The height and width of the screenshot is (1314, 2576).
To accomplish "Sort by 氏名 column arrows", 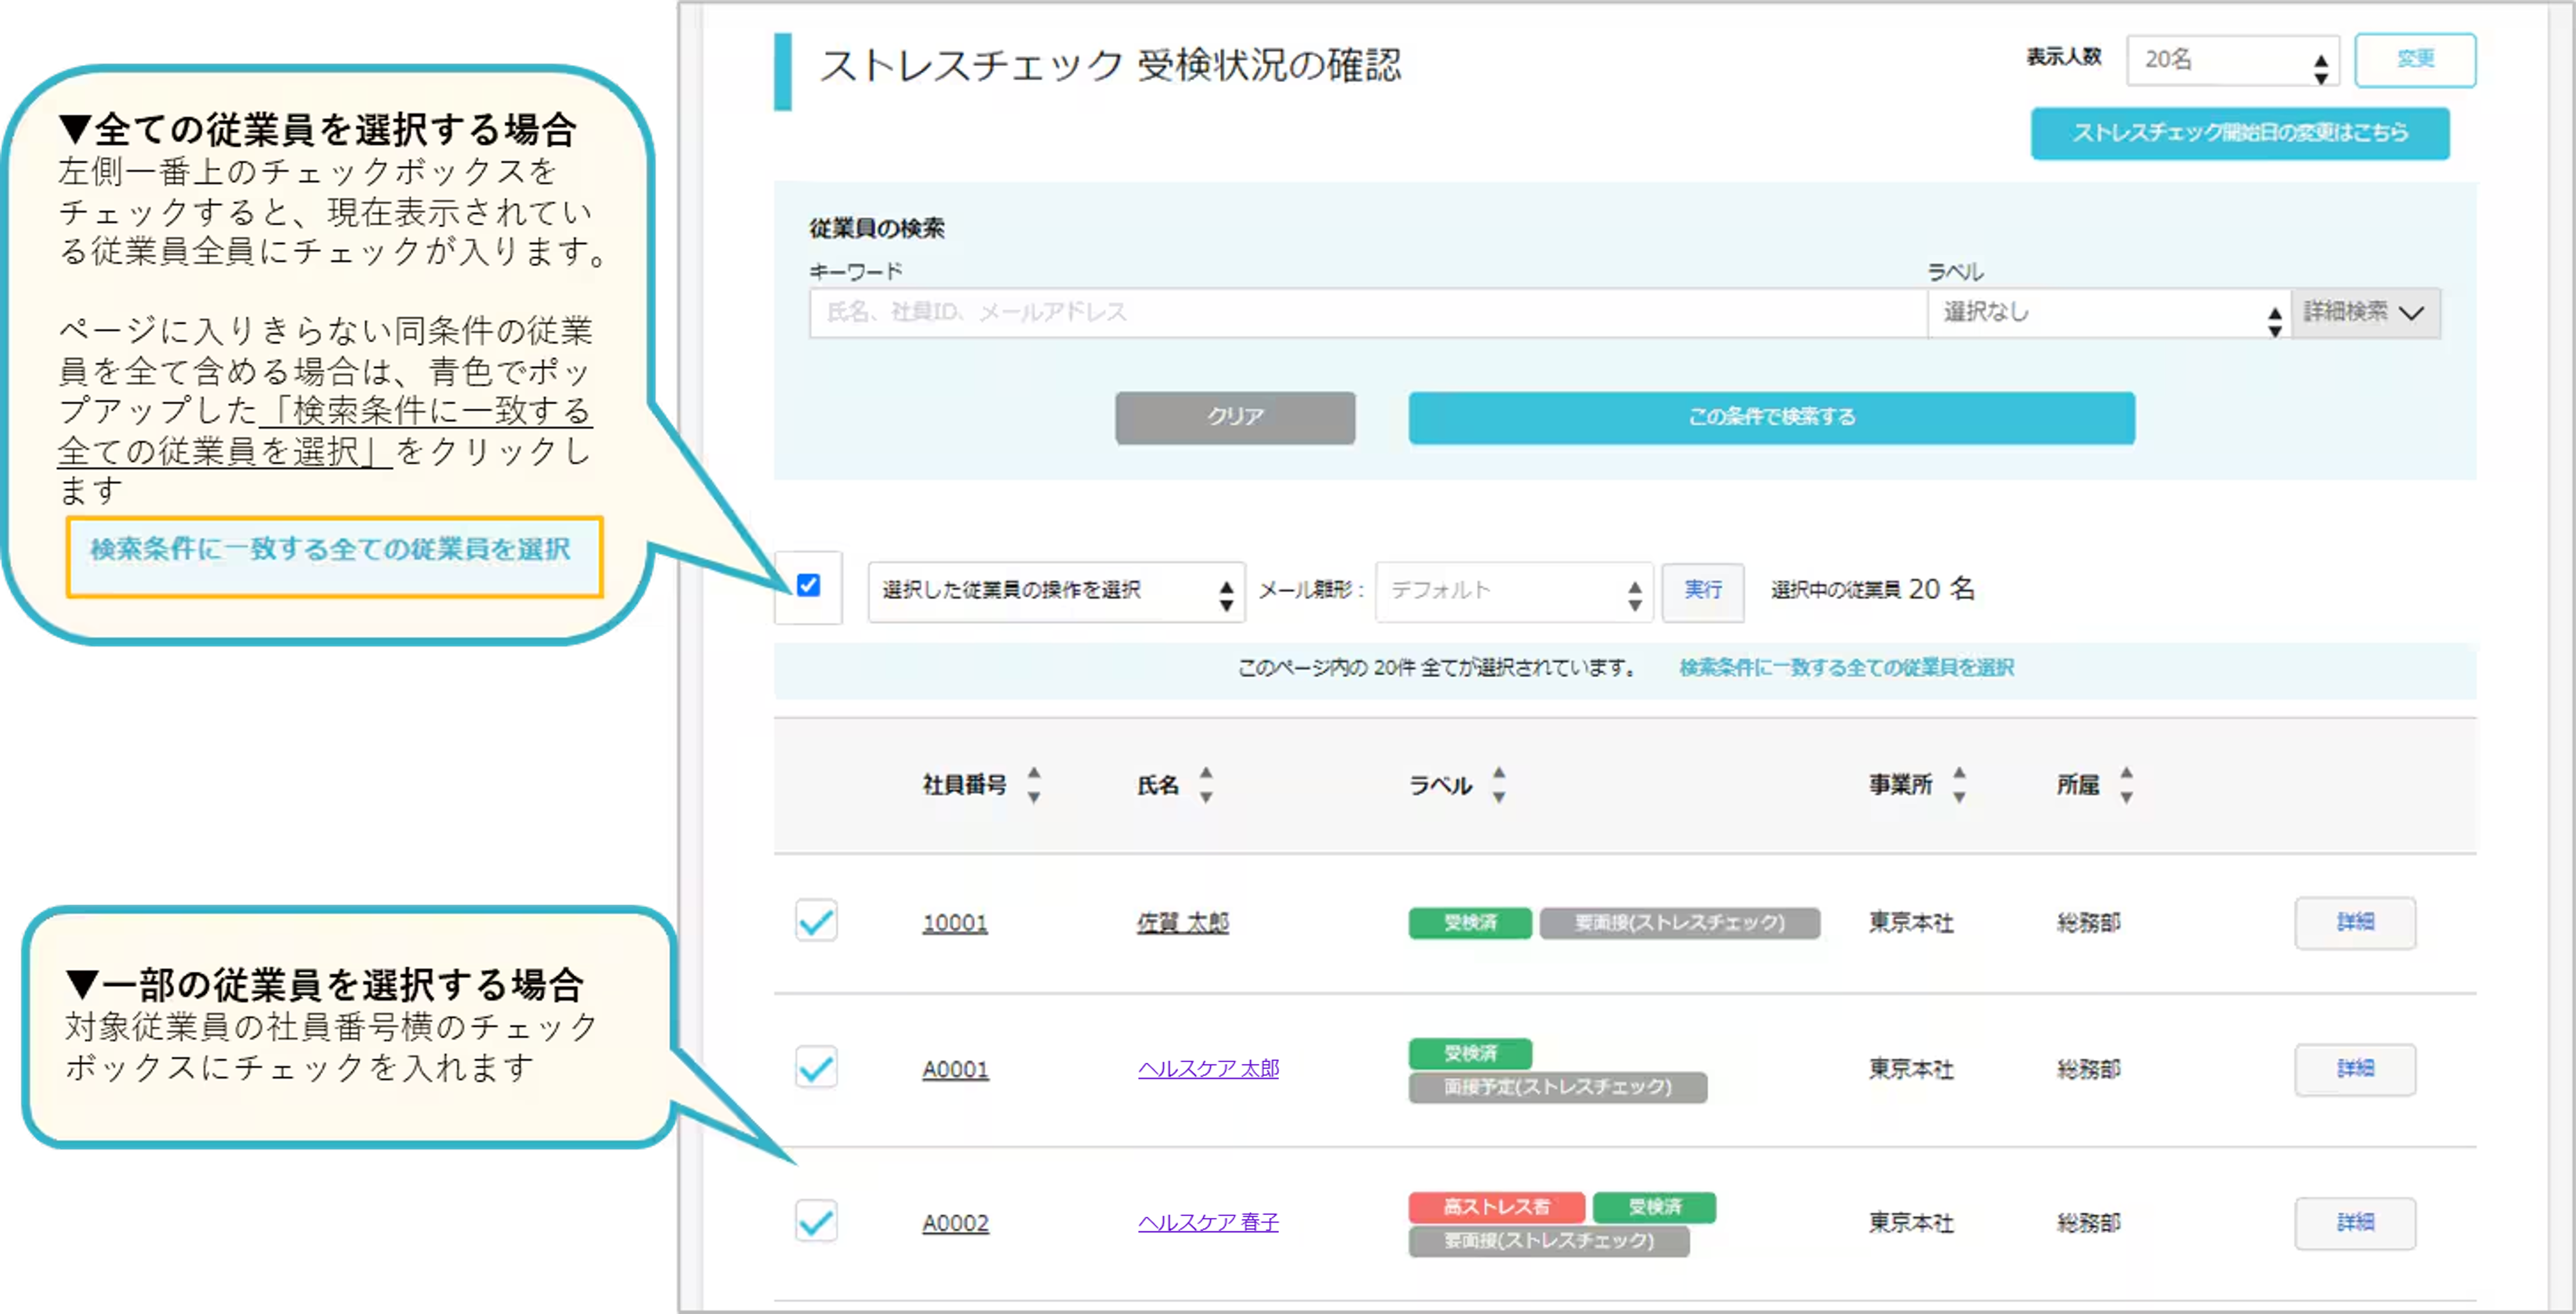I will click(1206, 785).
